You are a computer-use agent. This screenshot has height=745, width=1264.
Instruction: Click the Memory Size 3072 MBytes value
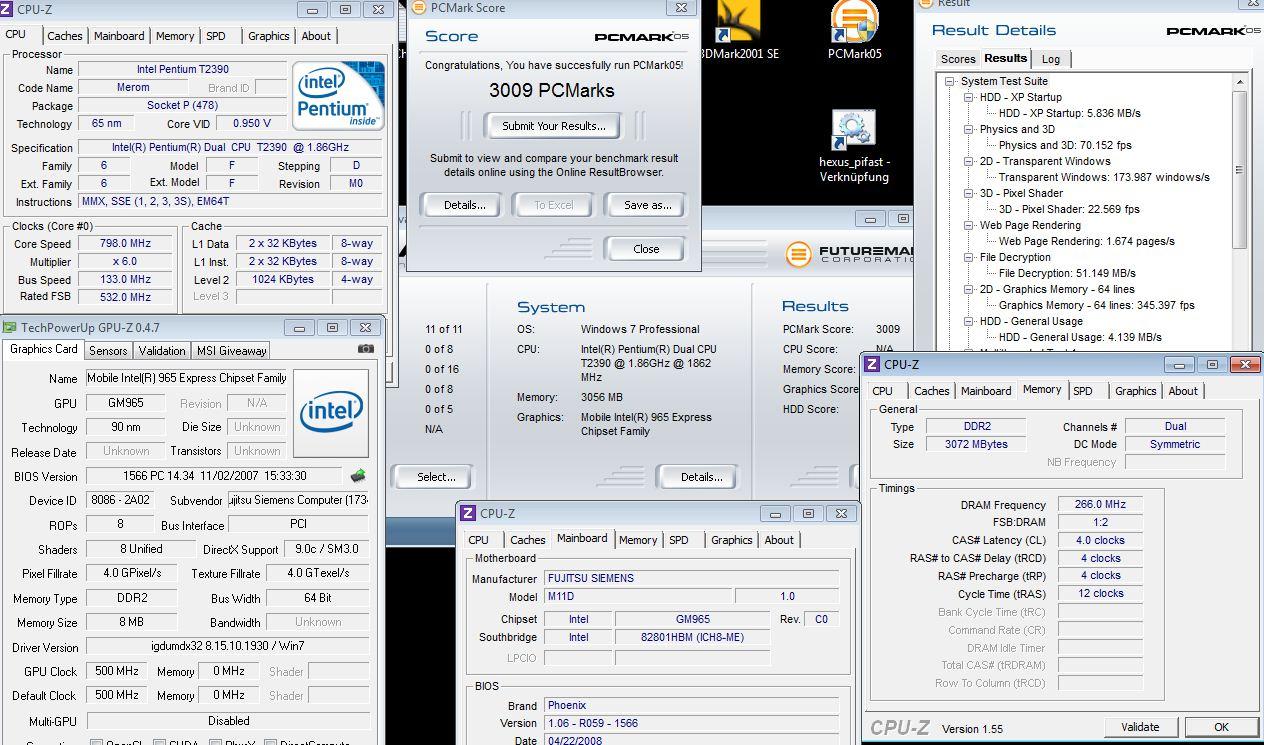[x=976, y=444]
